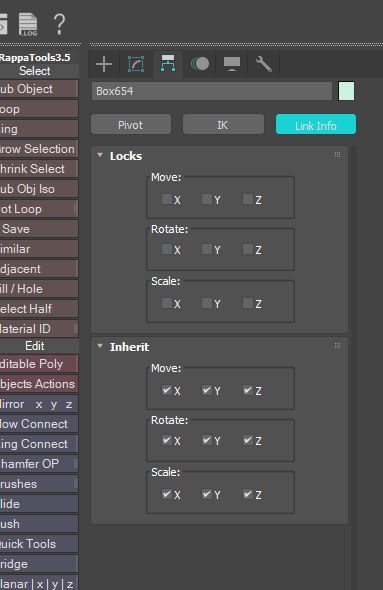The image size is (383, 590).
Task: Disable Inherit Rotate X checkbox
Action: coord(167,440)
